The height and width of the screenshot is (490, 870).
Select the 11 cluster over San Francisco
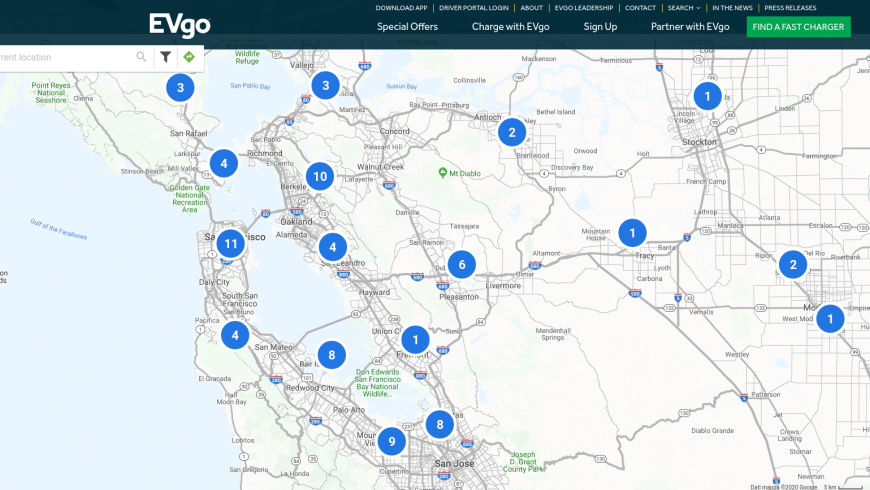(x=231, y=244)
